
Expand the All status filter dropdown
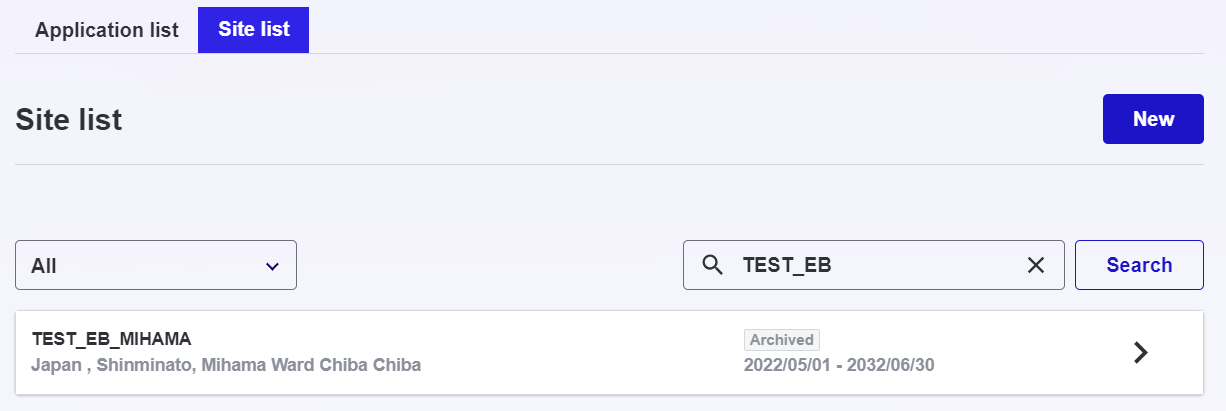[156, 265]
